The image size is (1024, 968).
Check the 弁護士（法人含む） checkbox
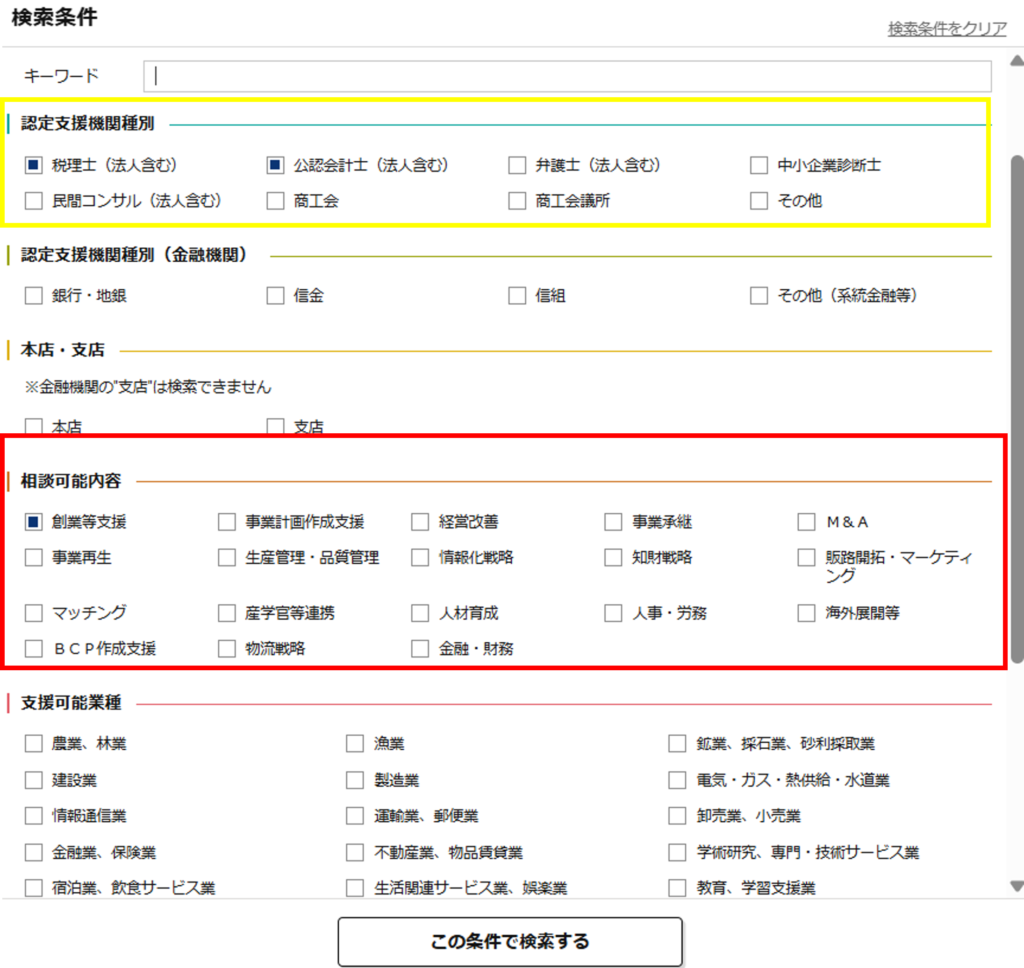517,165
